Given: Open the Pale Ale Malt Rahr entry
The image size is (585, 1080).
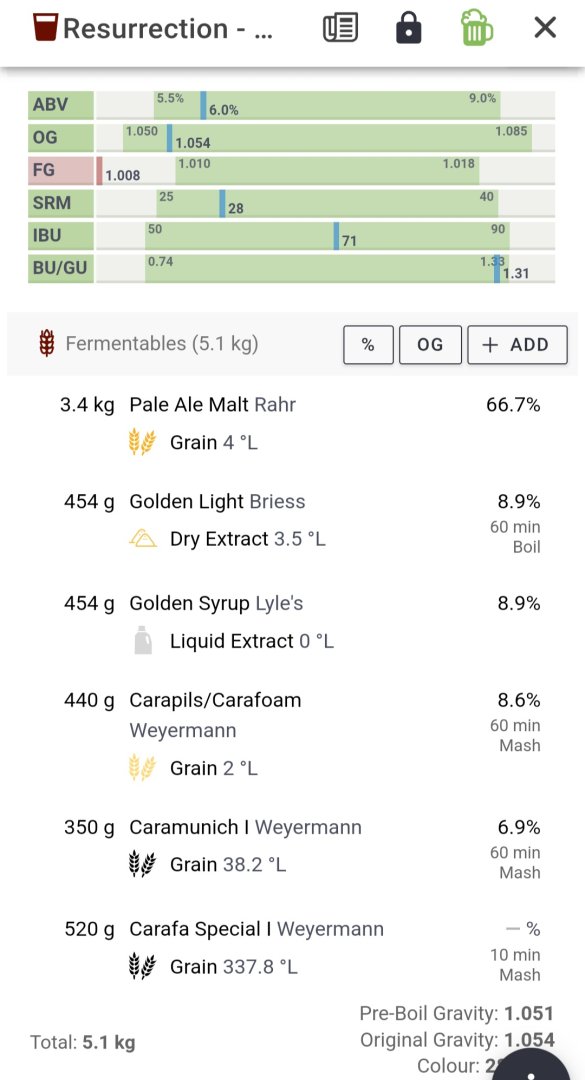Looking at the screenshot, I should (300, 422).
